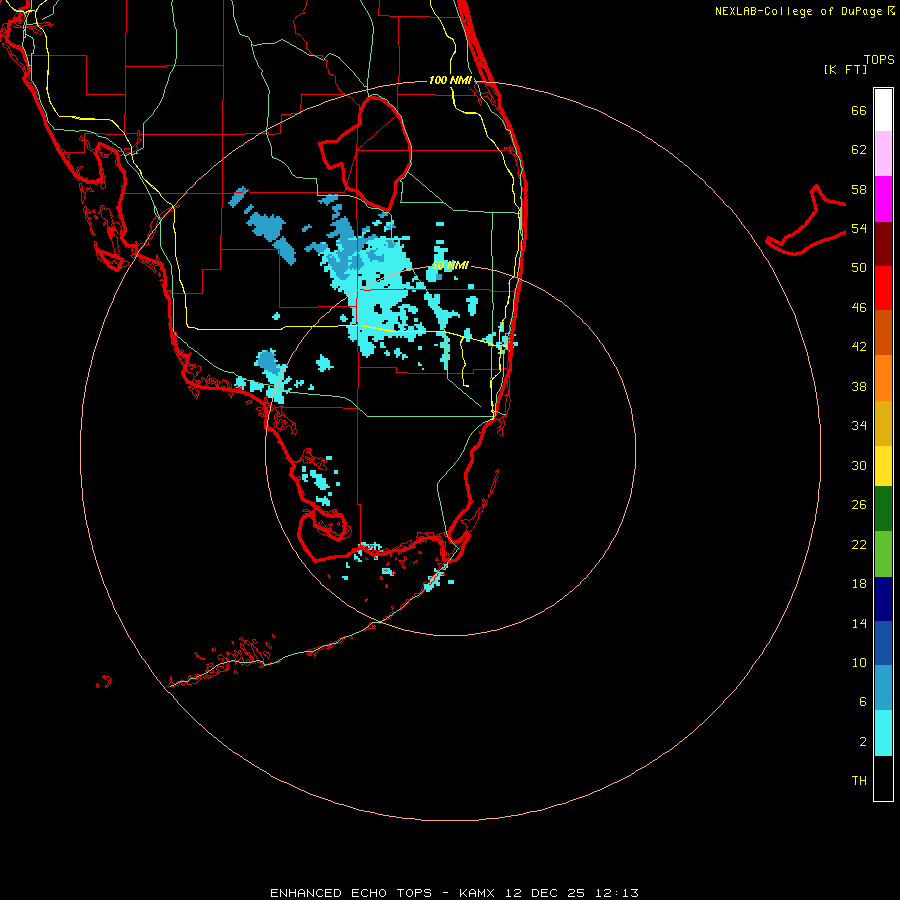Click the TOPS legend title
This screenshot has height=900, width=900.
(879, 60)
